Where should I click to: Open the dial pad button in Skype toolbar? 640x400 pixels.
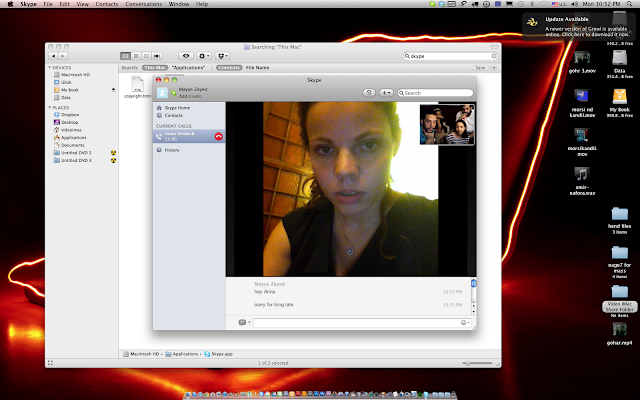[369, 93]
